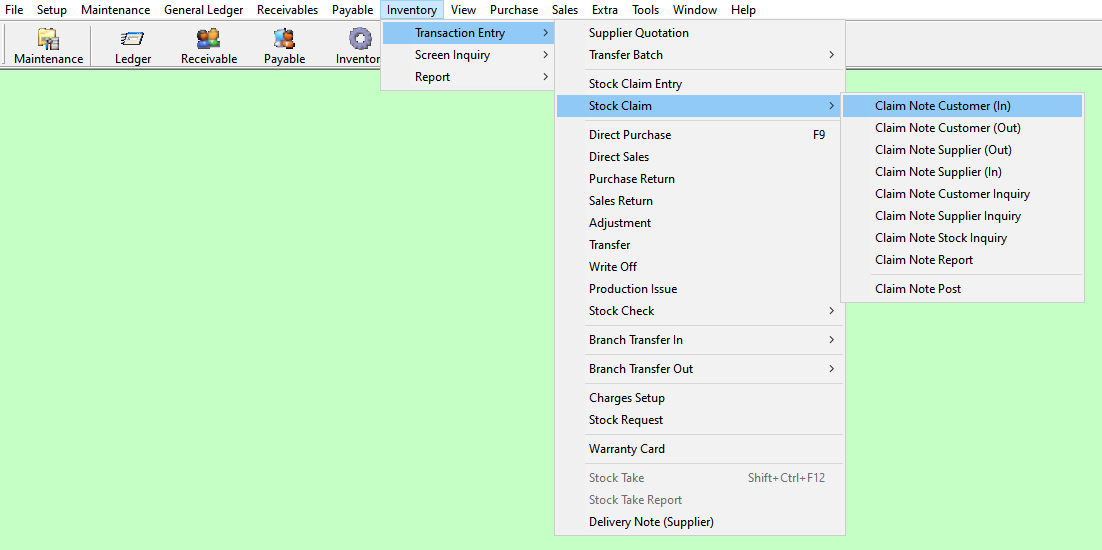Open the General Ledger menu
Image resolution: width=1102 pixels, height=550 pixels.
204,10
